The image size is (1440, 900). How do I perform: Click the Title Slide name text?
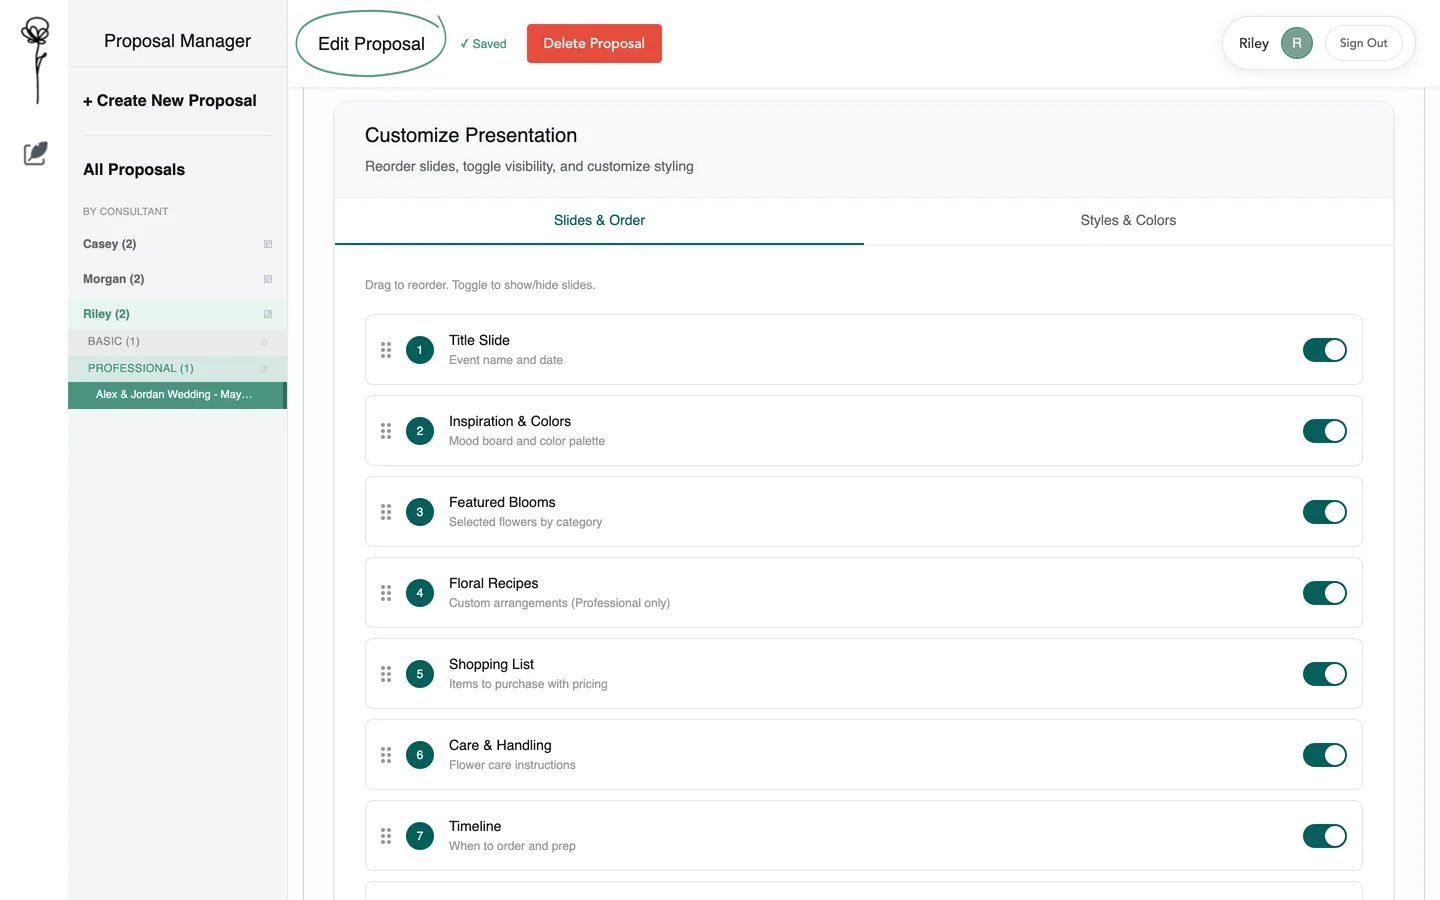479,341
